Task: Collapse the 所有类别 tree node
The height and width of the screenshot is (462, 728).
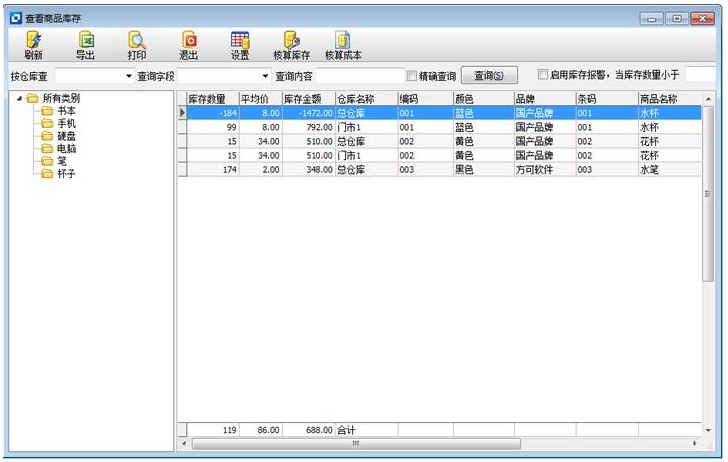Action: (x=19, y=99)
